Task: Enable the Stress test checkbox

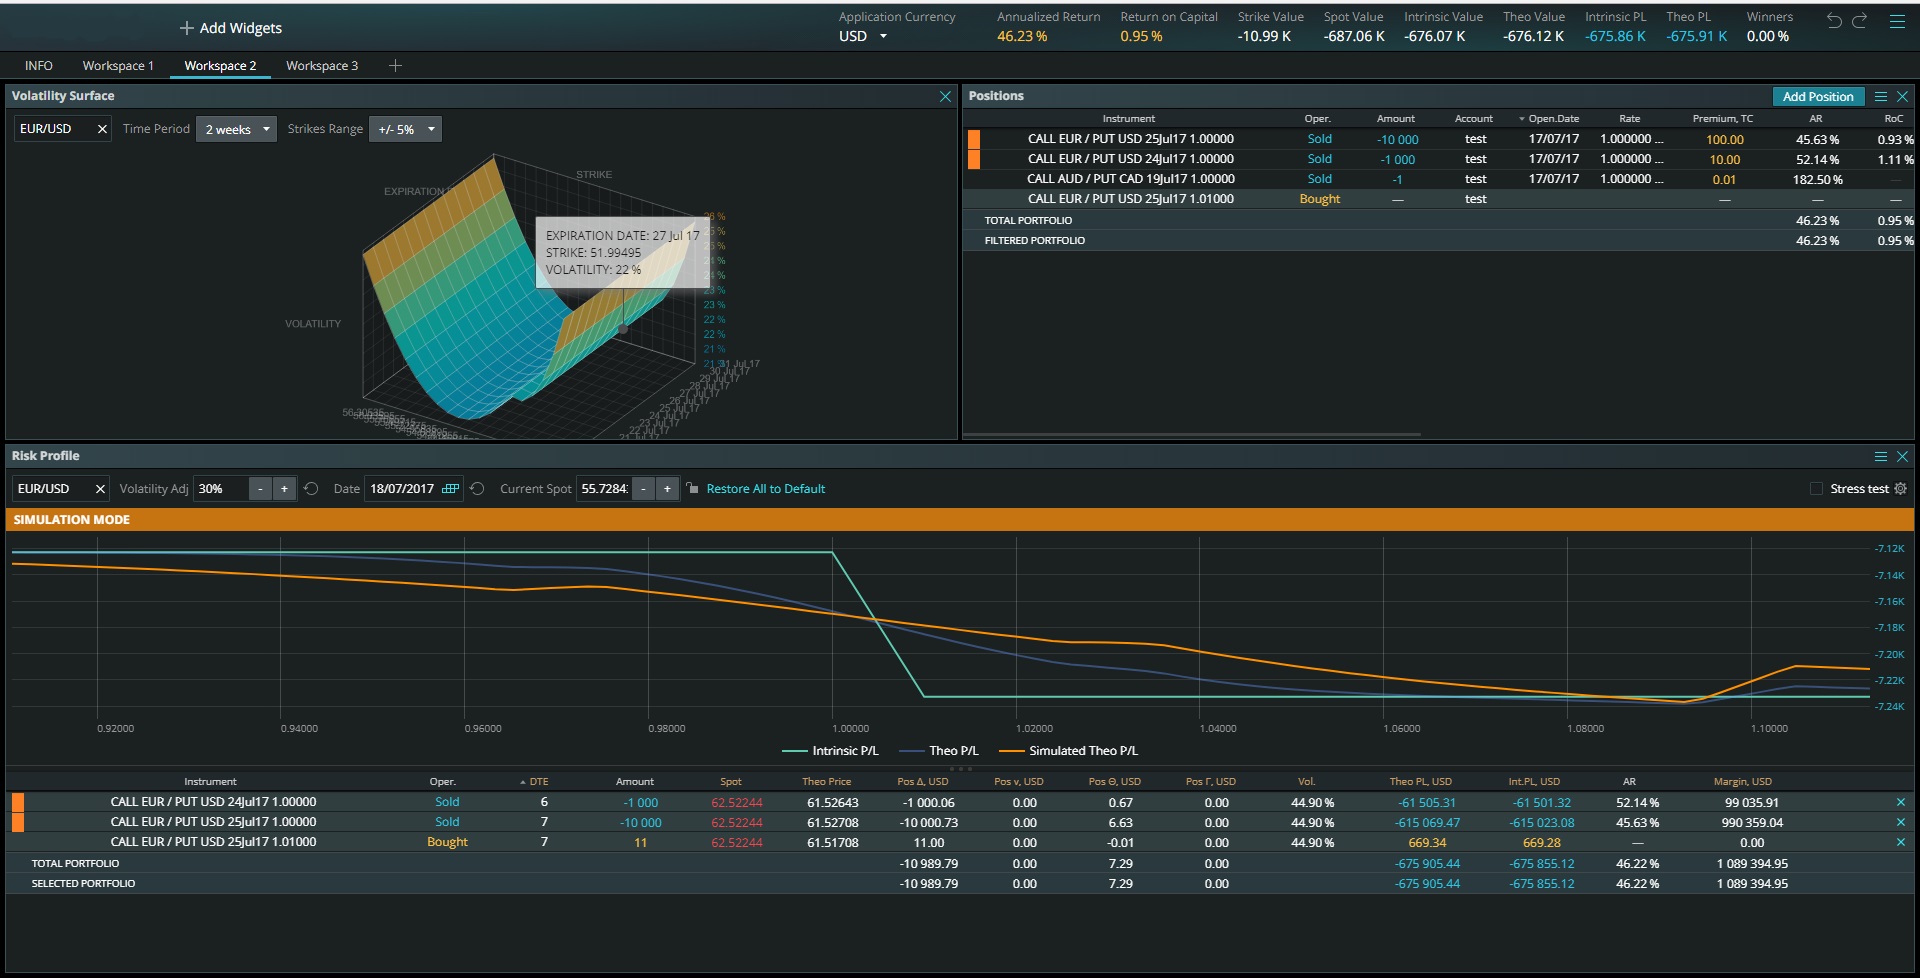Action: pos(1816,489)
